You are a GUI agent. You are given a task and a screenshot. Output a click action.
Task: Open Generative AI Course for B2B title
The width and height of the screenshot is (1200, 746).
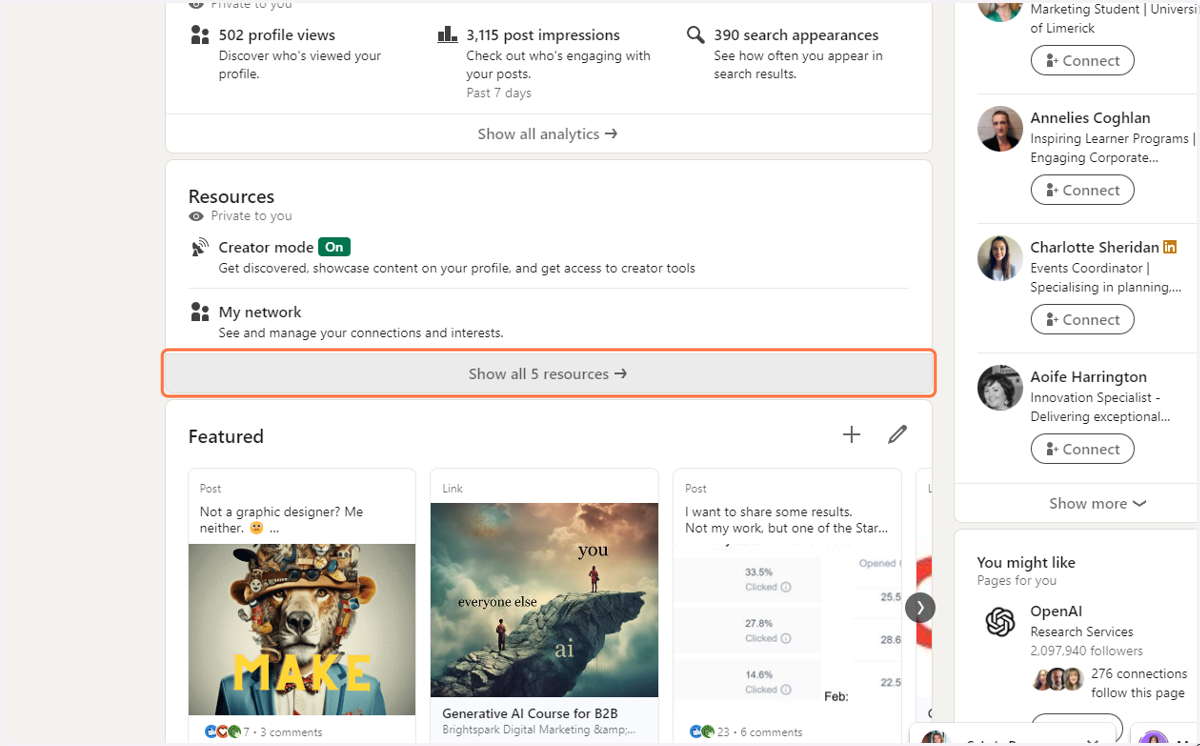[x=530, y=714]
